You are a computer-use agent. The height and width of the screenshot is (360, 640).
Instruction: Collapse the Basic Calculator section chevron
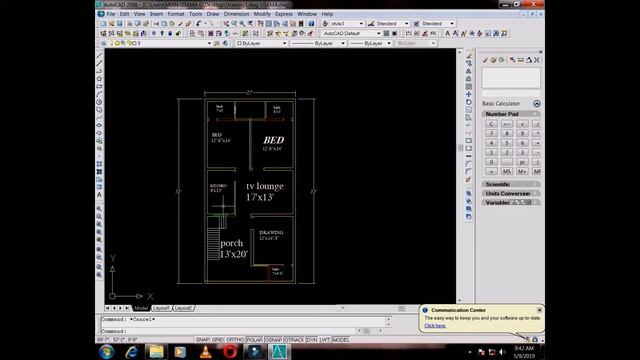tap(537, 104)
